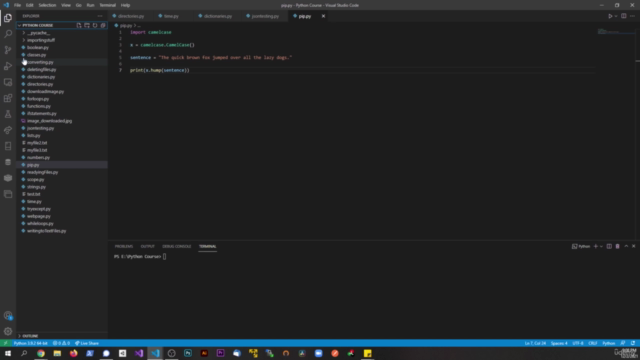Open the Run and Debug view

point(8,66)
